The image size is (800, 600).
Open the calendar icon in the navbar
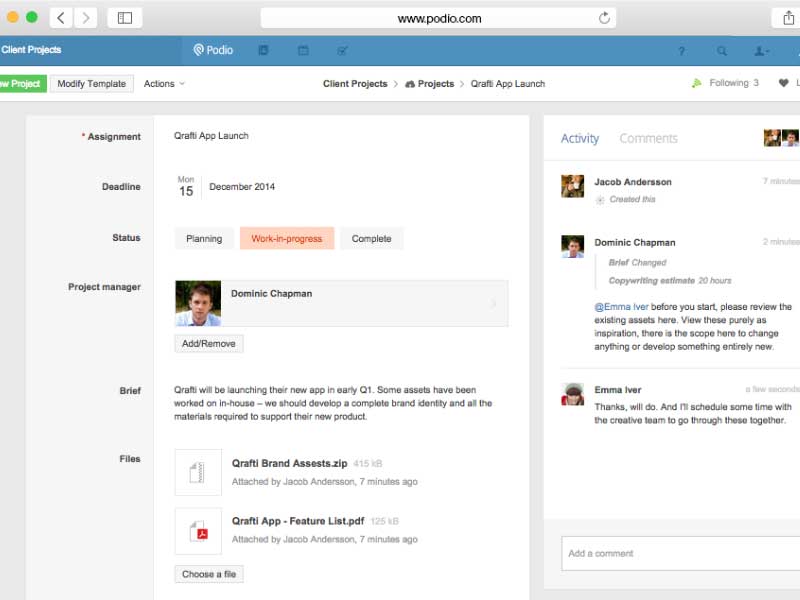303,50
